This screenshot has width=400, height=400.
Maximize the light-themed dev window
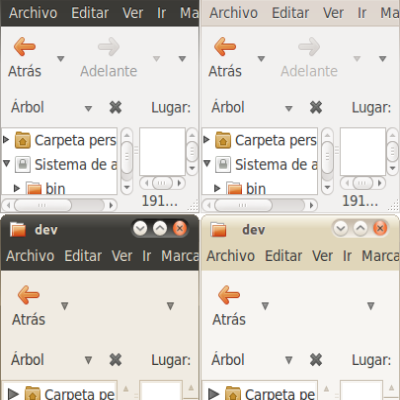click(x=360, y=228)
